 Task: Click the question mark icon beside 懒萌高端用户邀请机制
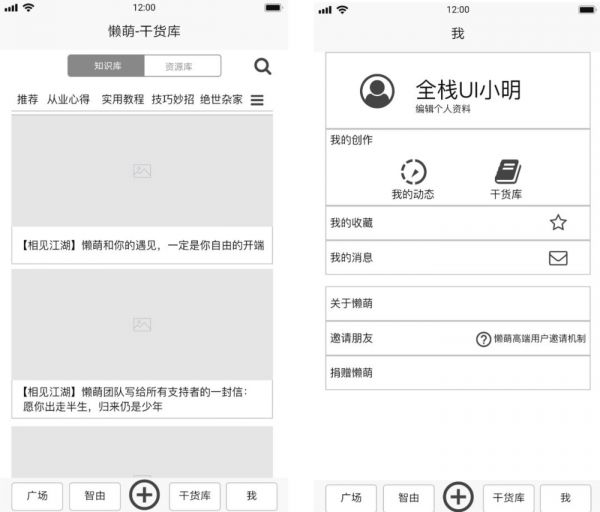(483, 339)
